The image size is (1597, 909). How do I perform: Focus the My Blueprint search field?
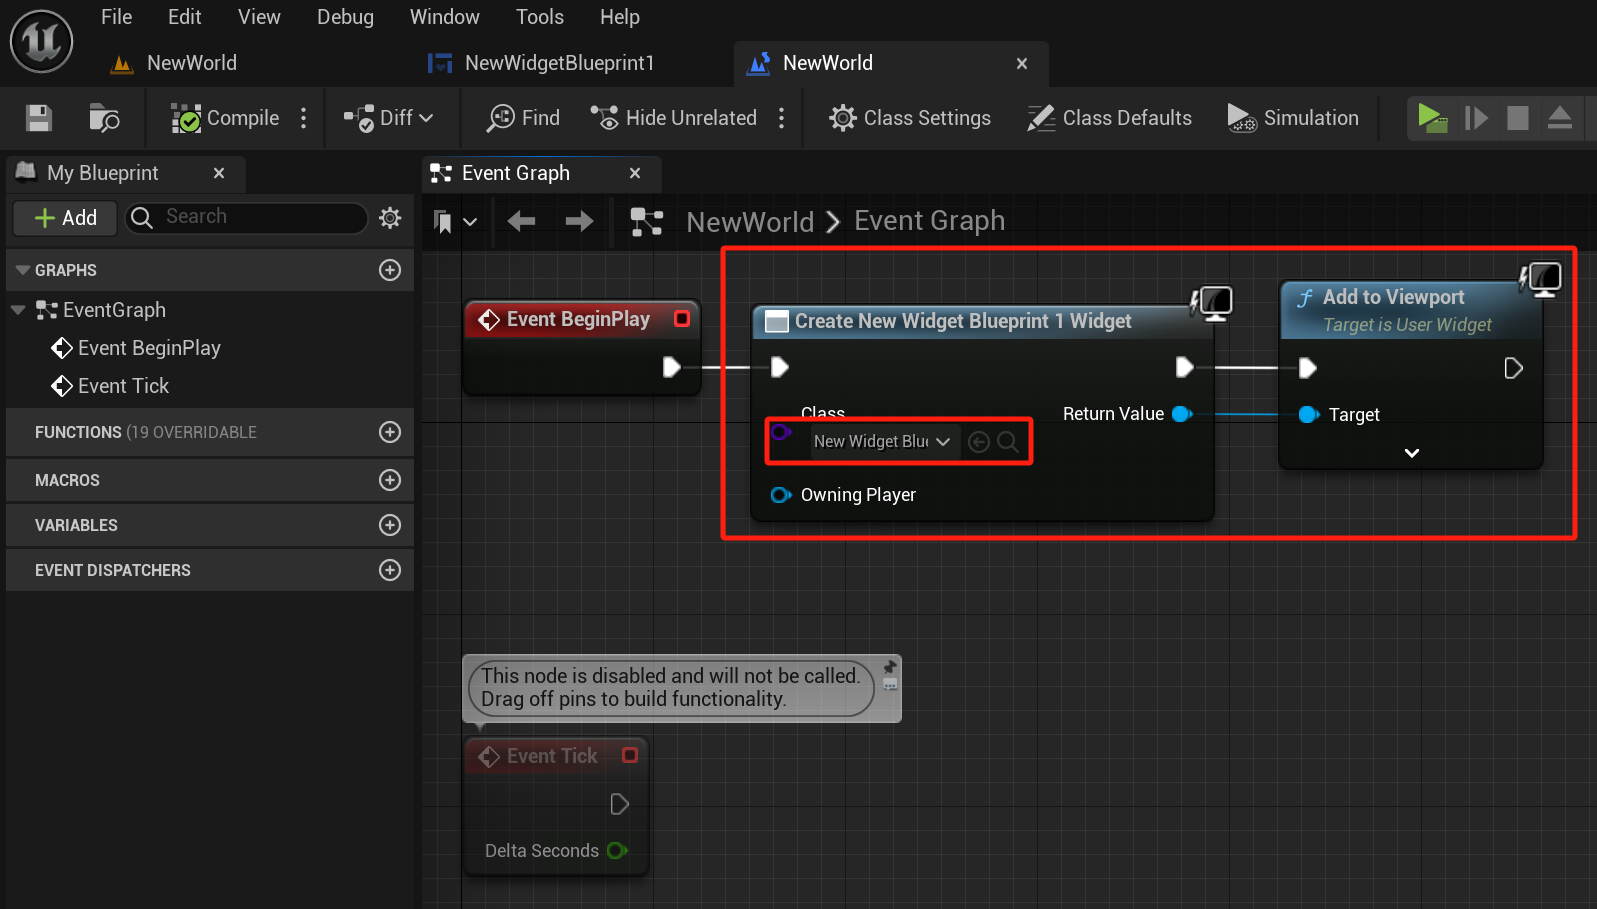click(x=246, y=217)
